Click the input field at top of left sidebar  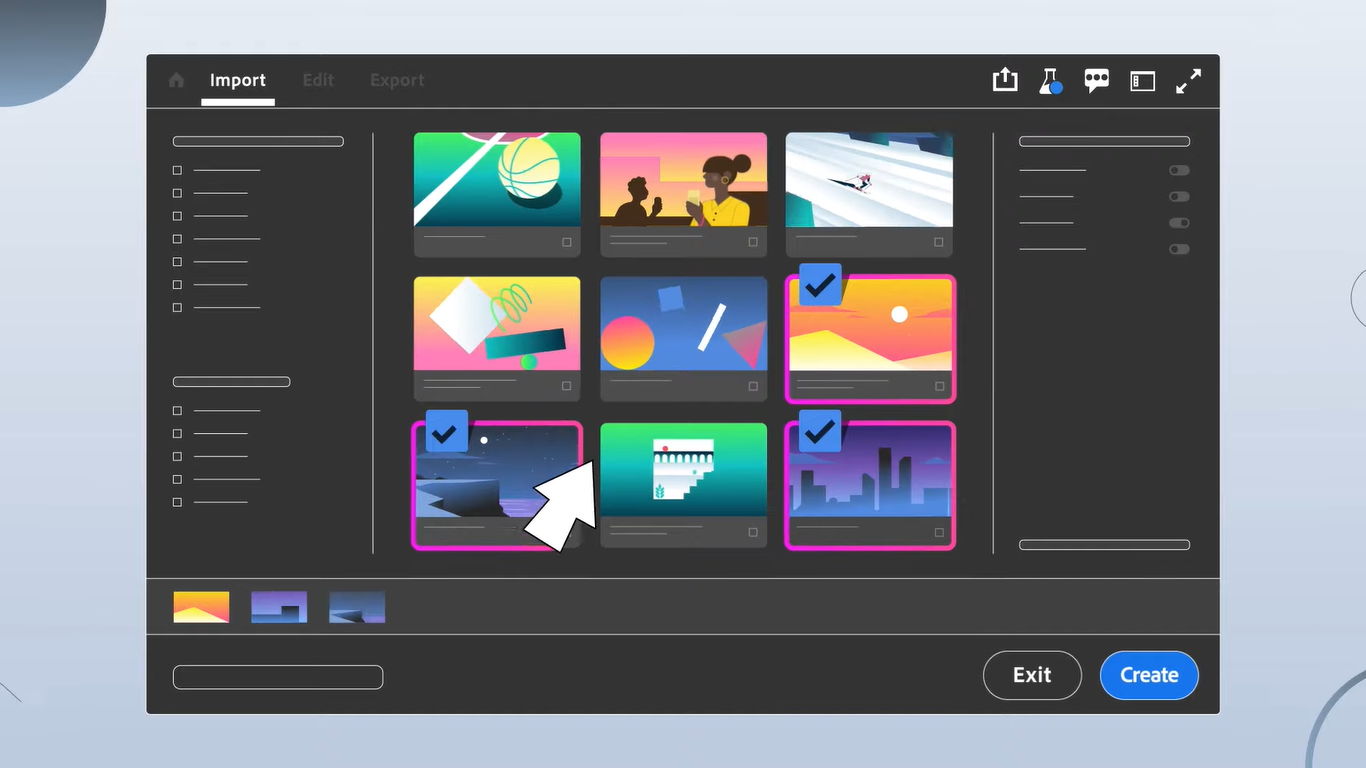pos(258,142)
